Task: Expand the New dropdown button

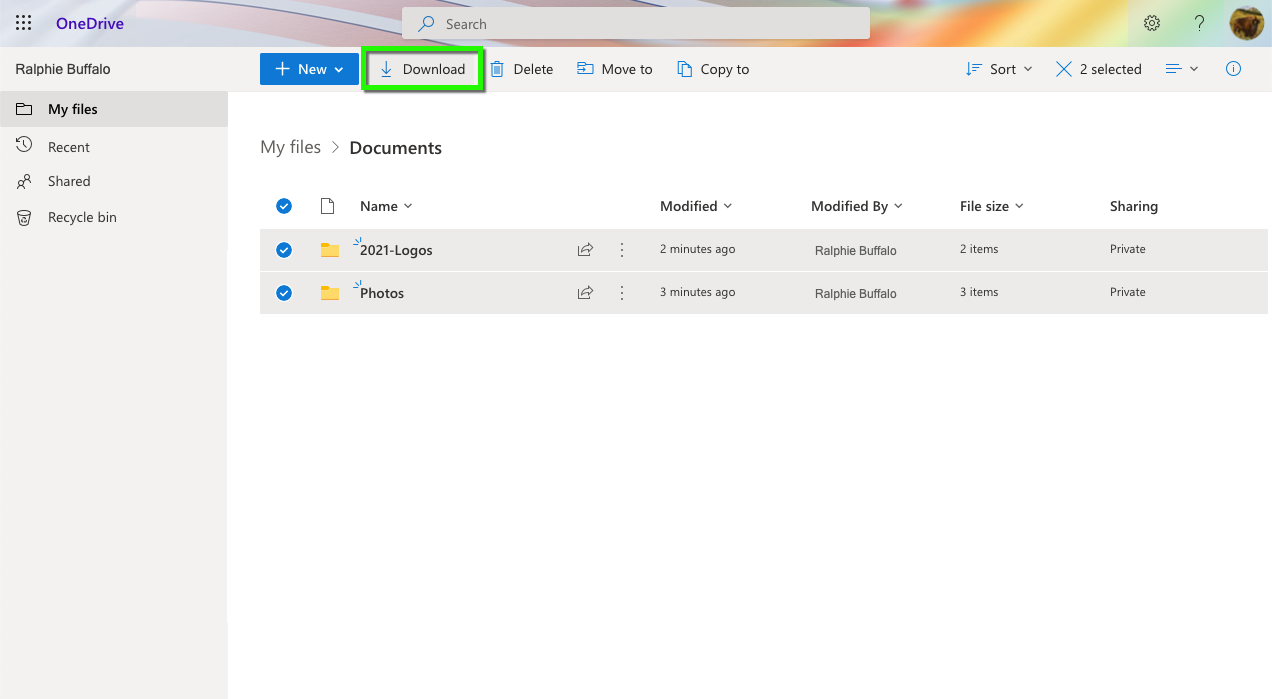Action: point(309,69)
